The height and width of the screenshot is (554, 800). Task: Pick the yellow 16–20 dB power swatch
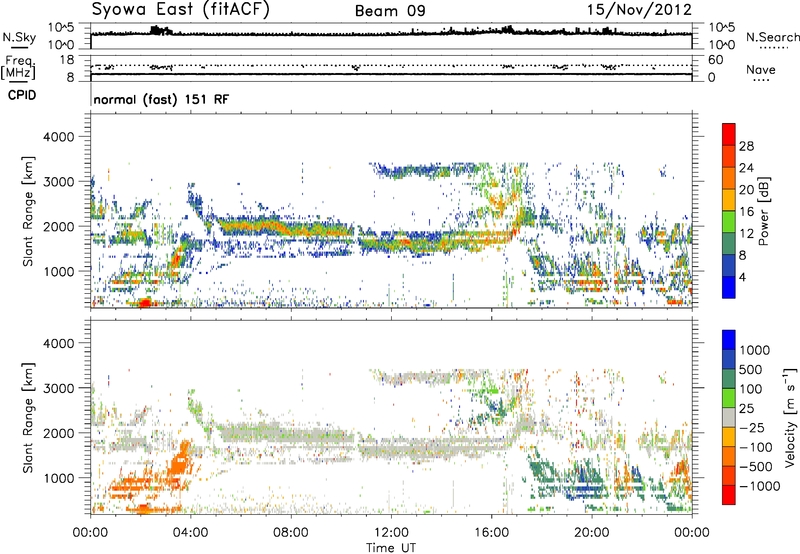pos(729,199)
